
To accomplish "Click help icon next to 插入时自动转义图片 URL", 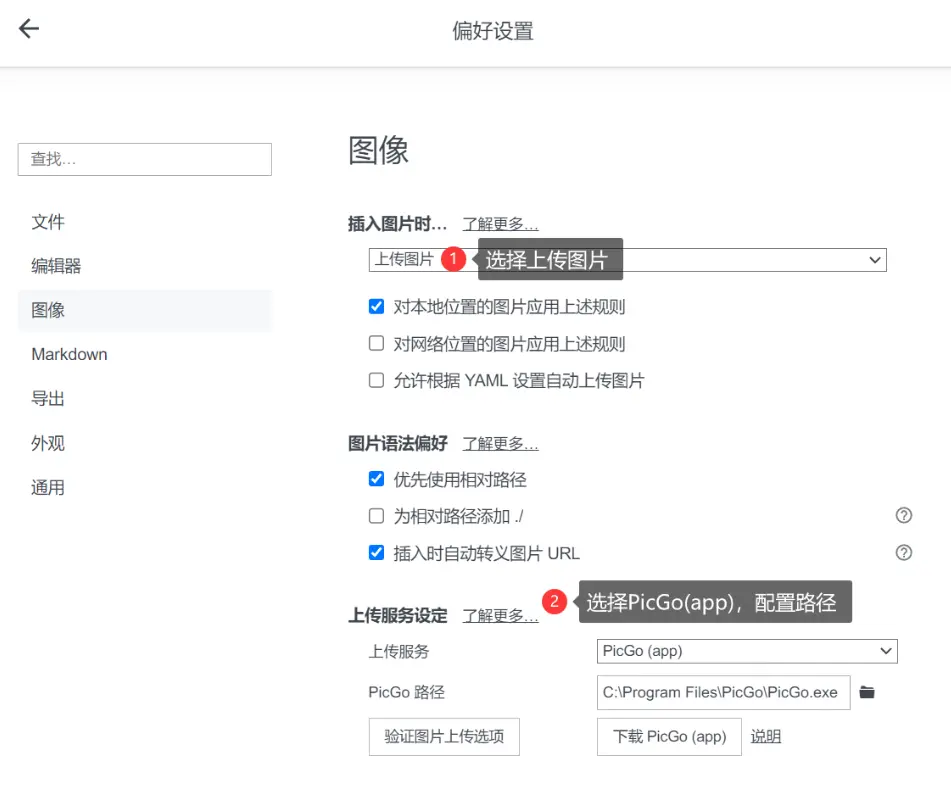I will 903,553.
